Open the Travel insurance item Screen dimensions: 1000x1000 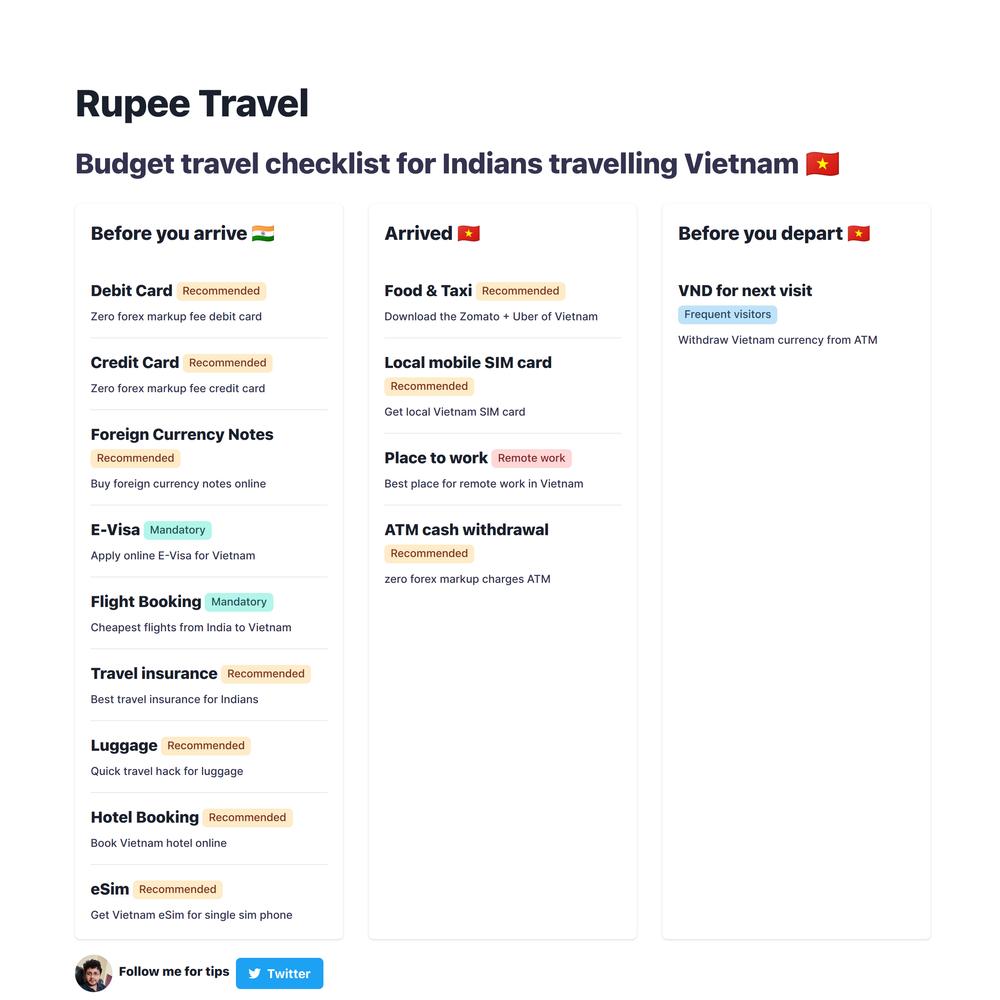tap(209, 686)
